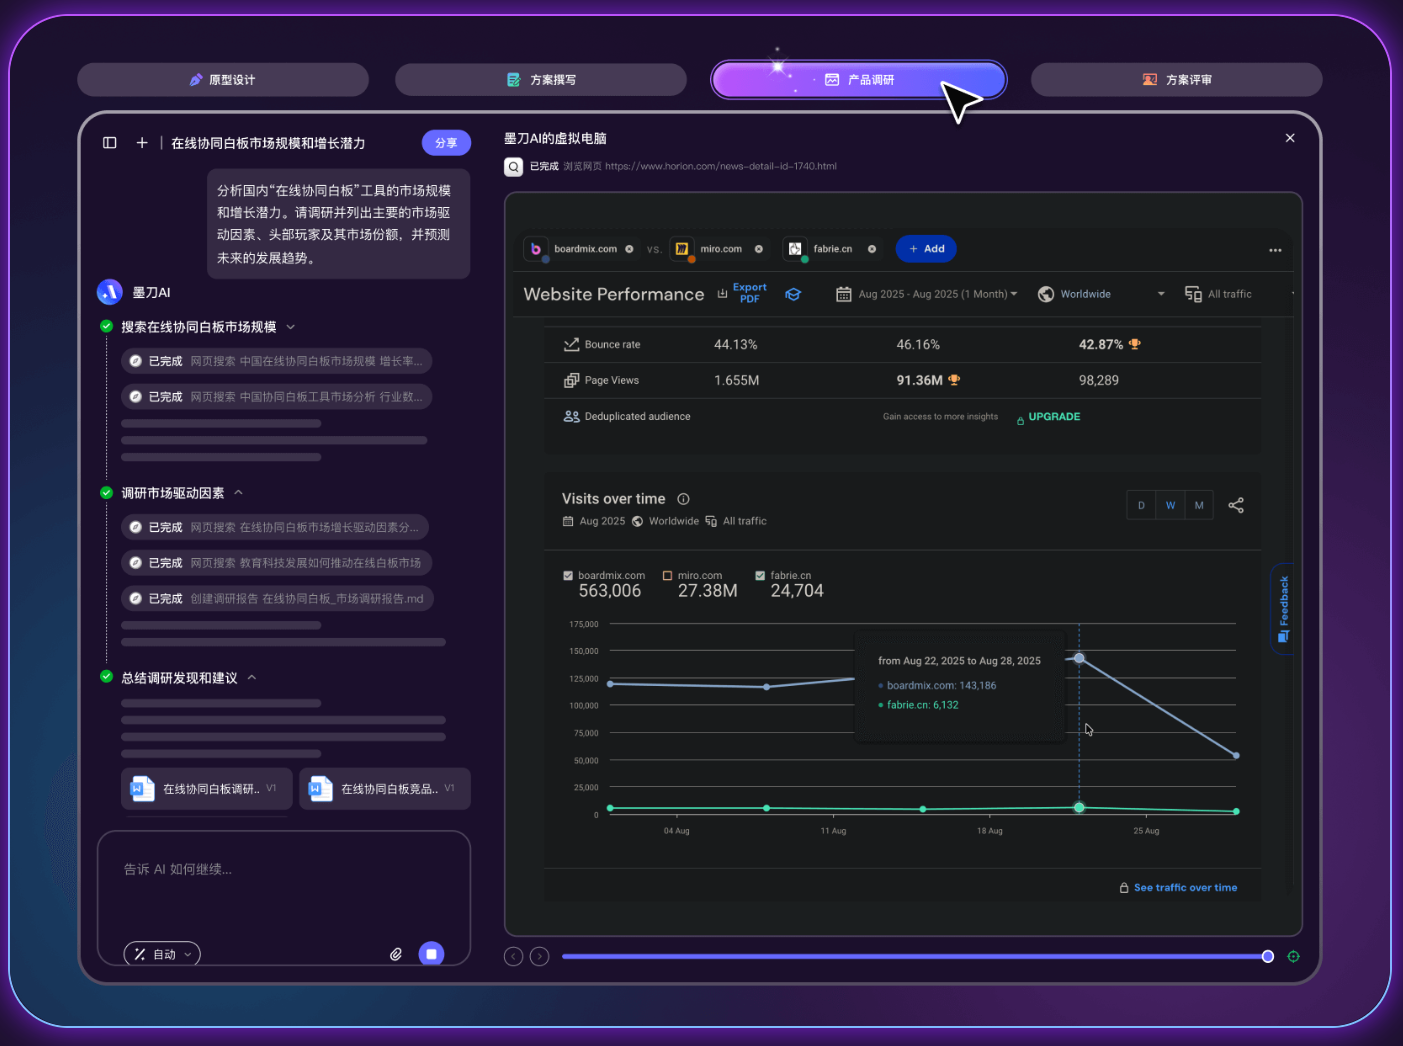This screenshot has height=1046, width=1403.
Task: Switch to the 原型设计 tab
Action: coord(223,80)
